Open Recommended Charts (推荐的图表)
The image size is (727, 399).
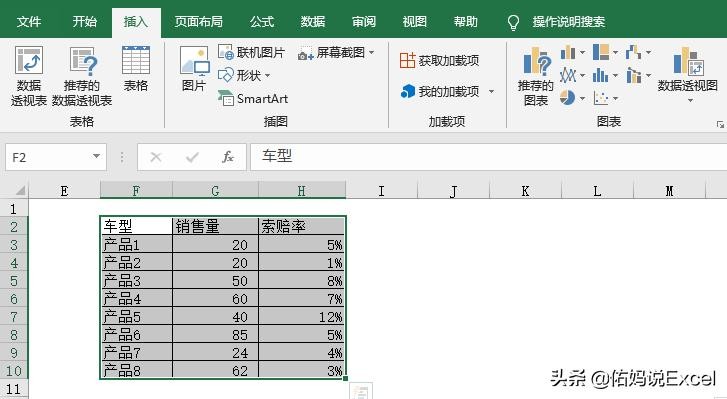click(x=536, y=76)
